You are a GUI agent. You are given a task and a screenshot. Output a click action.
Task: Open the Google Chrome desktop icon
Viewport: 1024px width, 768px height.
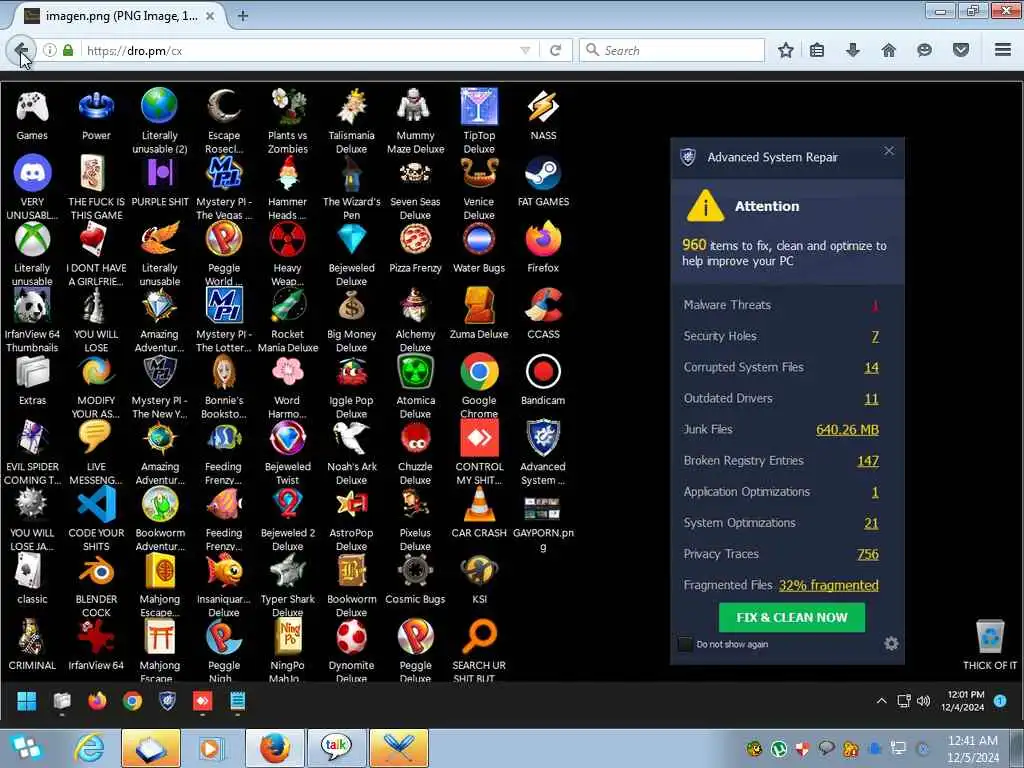click(479, 372)
